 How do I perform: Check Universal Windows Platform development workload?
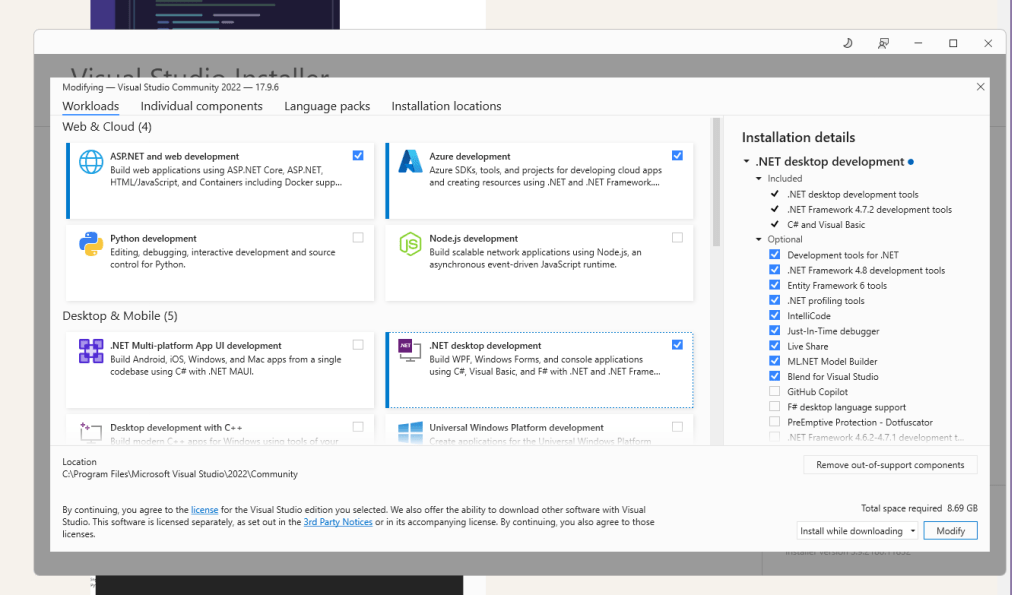point(677,426)
